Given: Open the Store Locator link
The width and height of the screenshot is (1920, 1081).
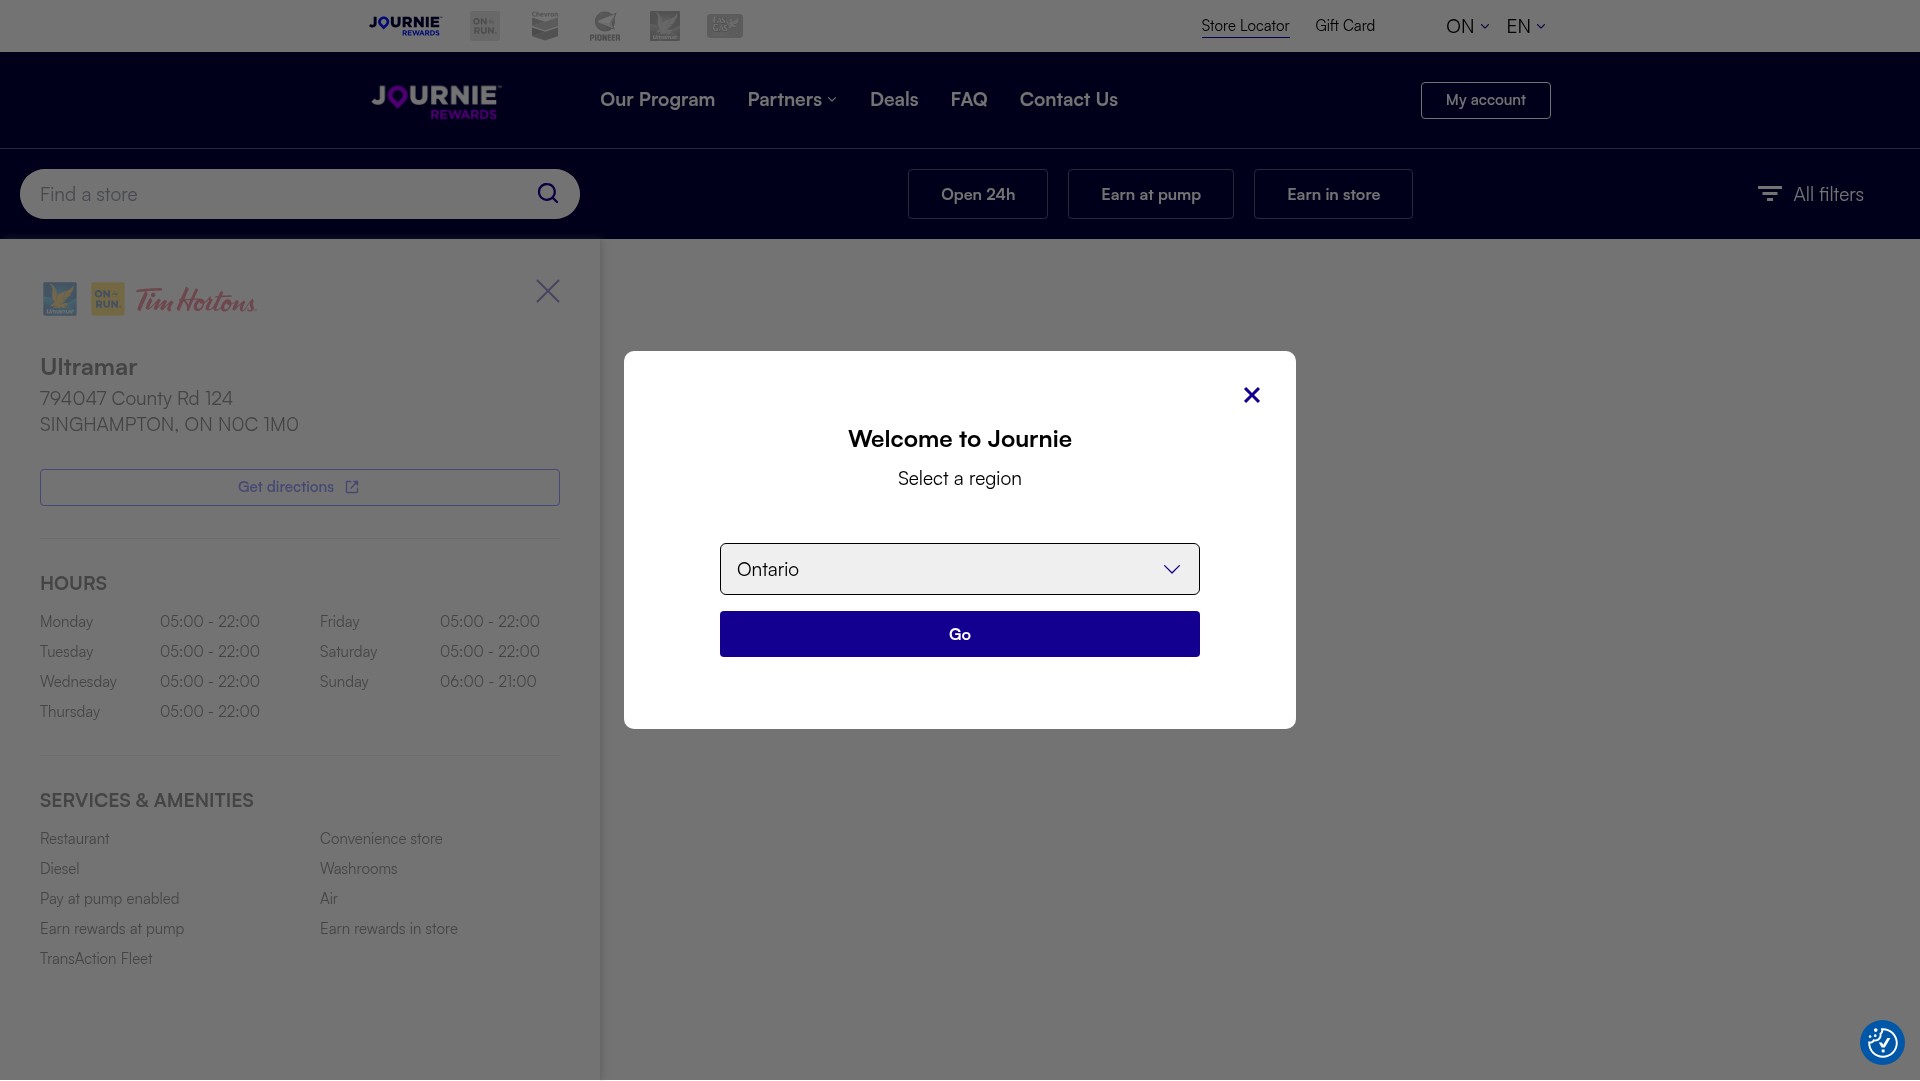Looking at the screenshot, I should click(x=1245, y=26).
